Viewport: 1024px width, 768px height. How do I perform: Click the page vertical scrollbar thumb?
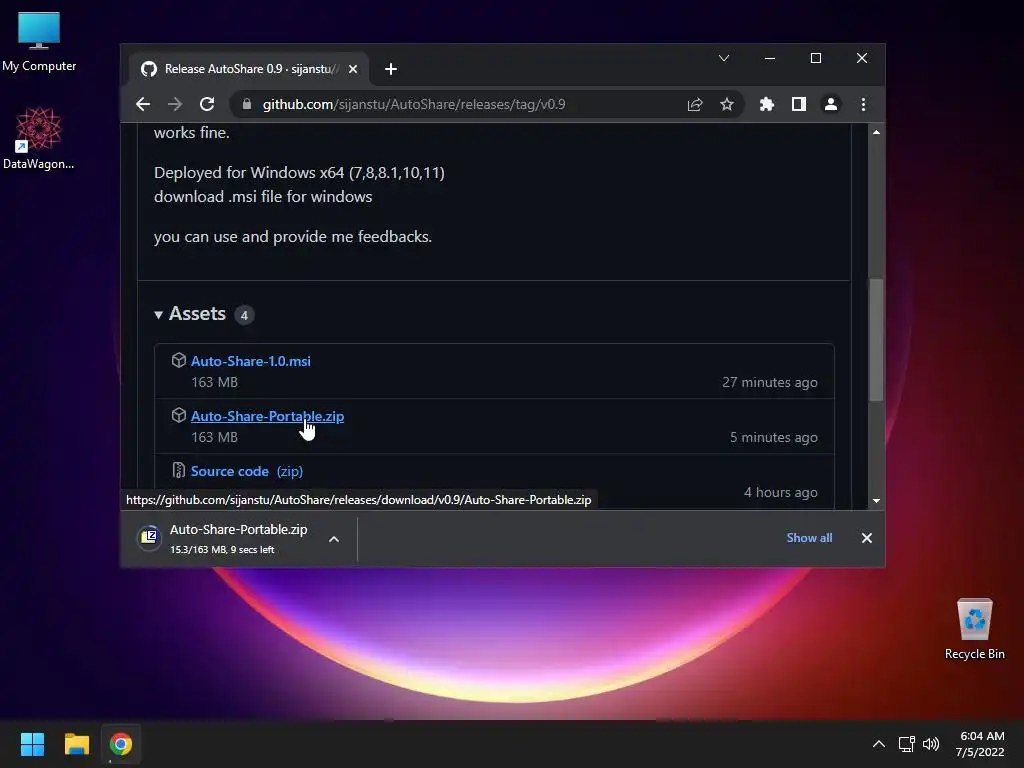[x=876, y=340]
